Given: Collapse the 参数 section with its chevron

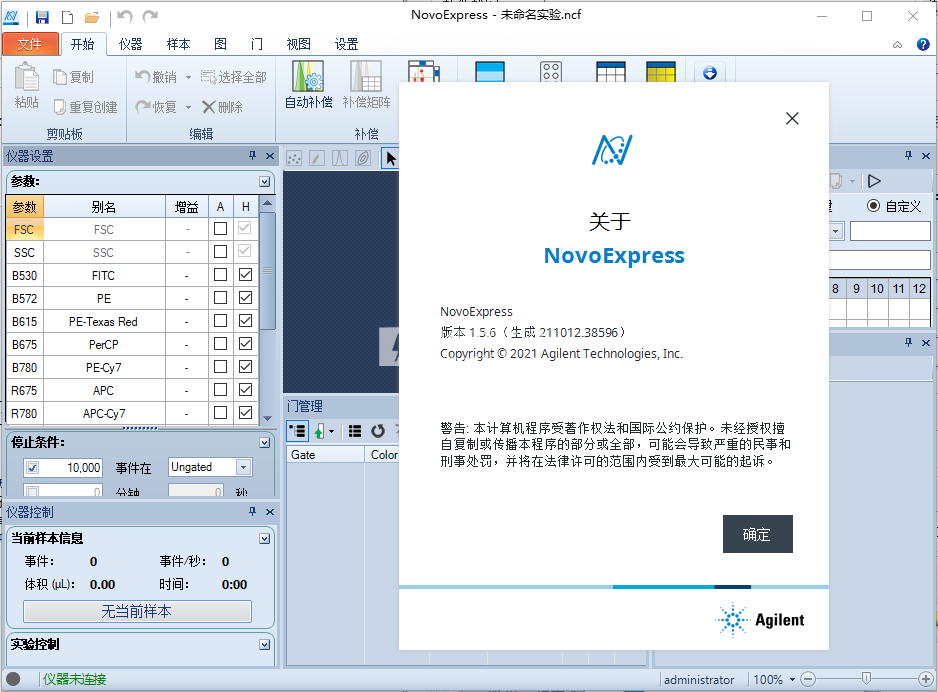Looking at the screenshot, I should point(264,182).
